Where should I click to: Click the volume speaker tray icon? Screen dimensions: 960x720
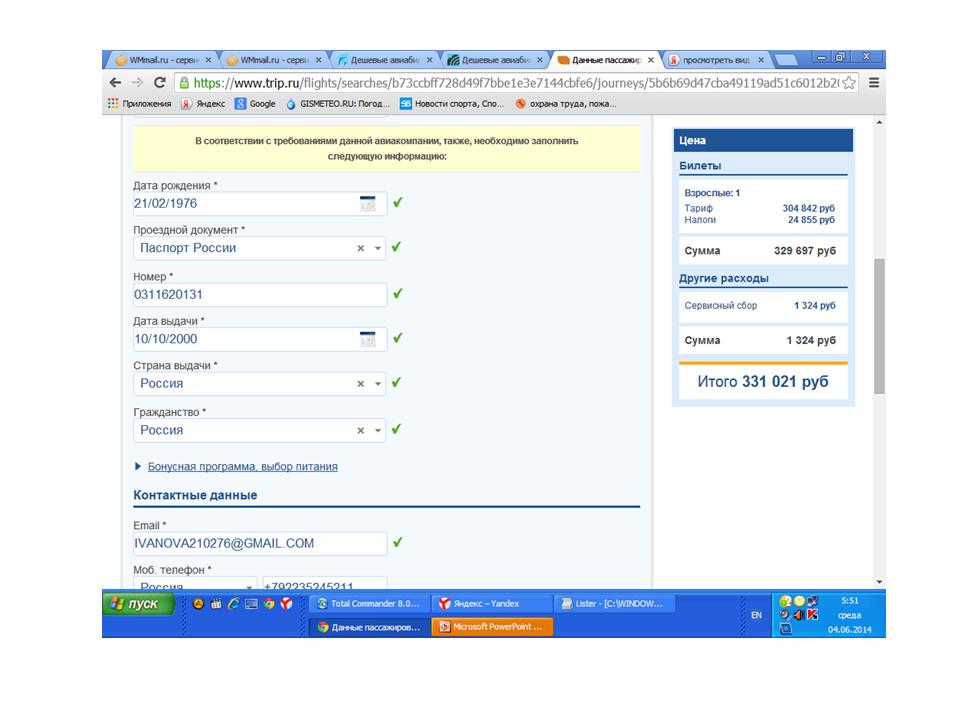coord(798,615)
